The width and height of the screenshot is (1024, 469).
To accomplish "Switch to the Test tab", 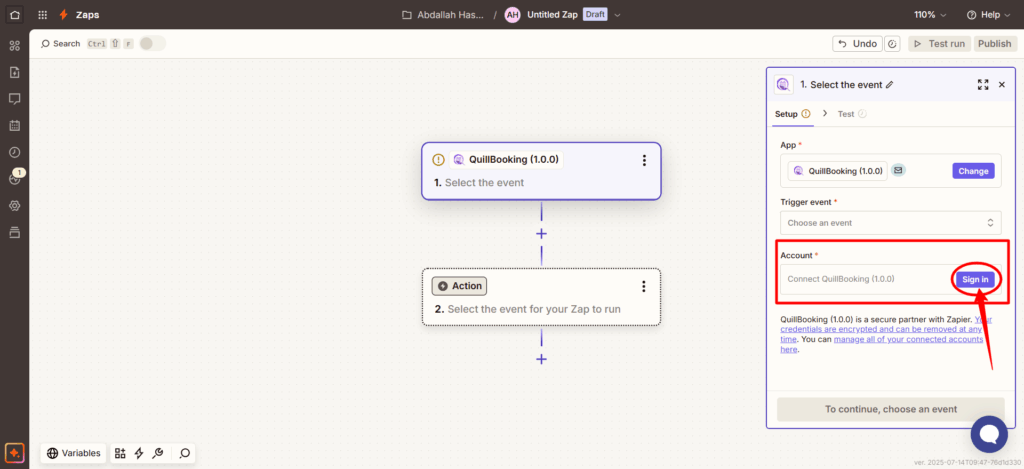I will point(846,114).
